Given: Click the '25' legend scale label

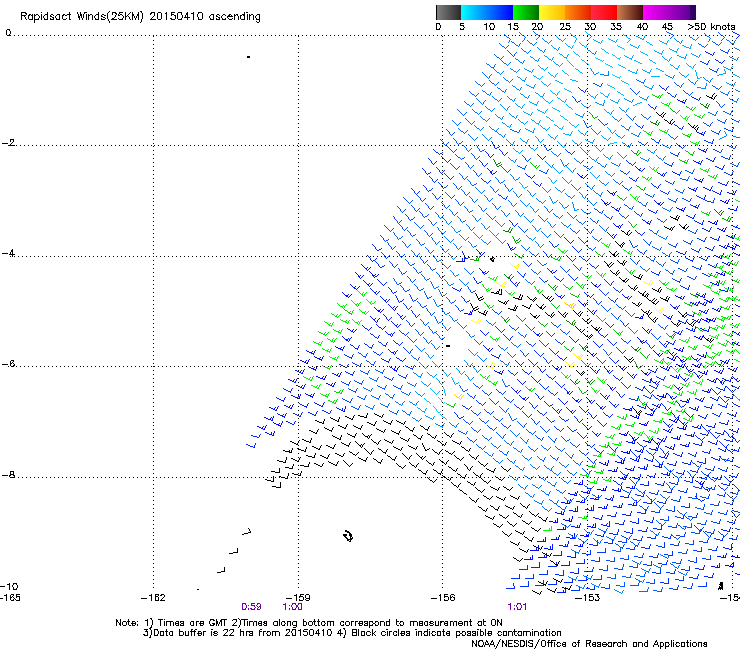Looking at the screenshot, I should pos(565,27).
